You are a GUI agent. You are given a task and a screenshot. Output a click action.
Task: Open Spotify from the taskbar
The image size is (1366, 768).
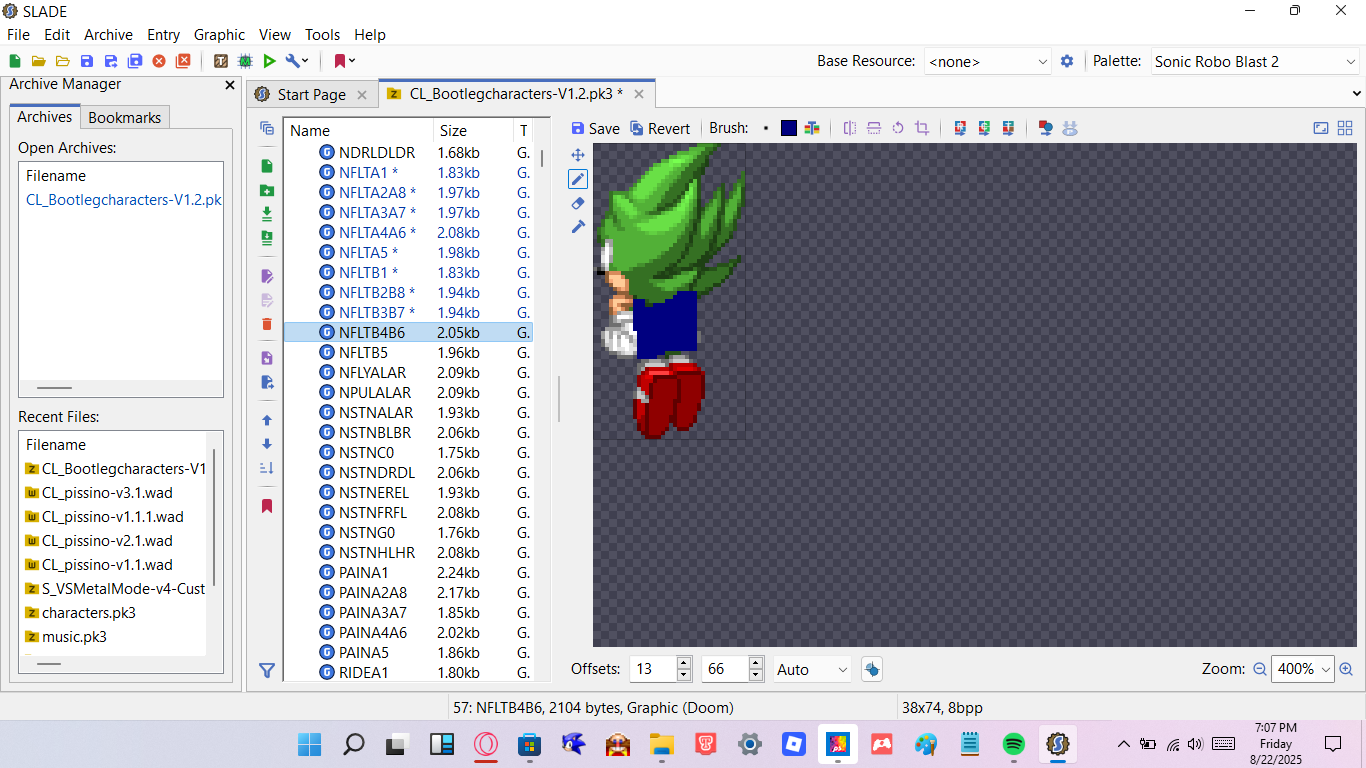1014,744
